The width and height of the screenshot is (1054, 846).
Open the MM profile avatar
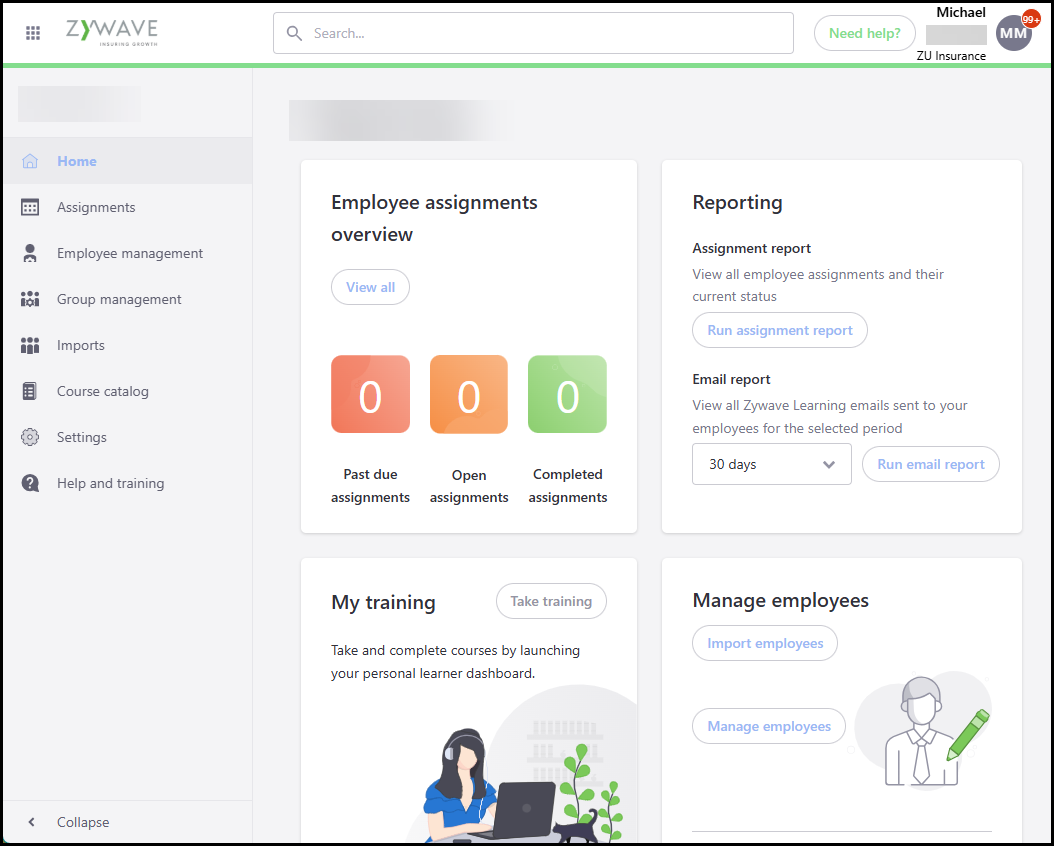point(1013,32)
